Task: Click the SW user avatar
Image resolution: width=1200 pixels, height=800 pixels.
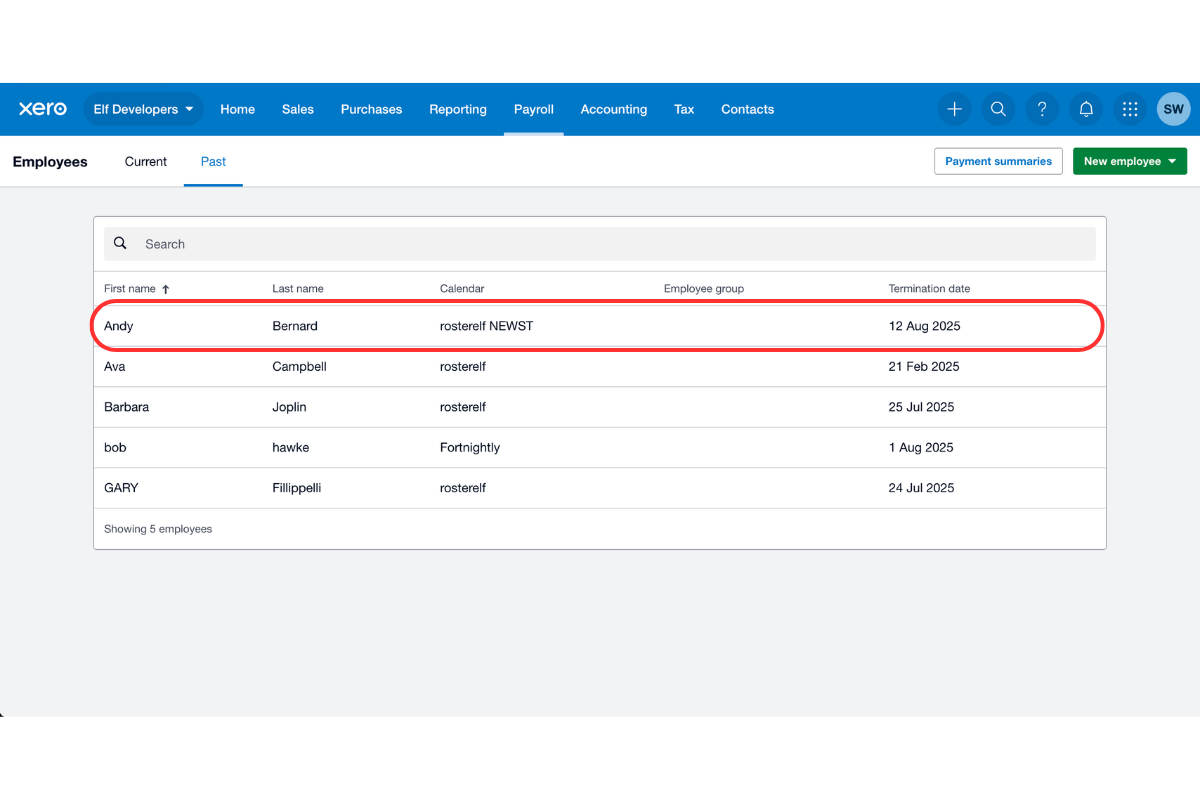Action: tap(1173, 109)
